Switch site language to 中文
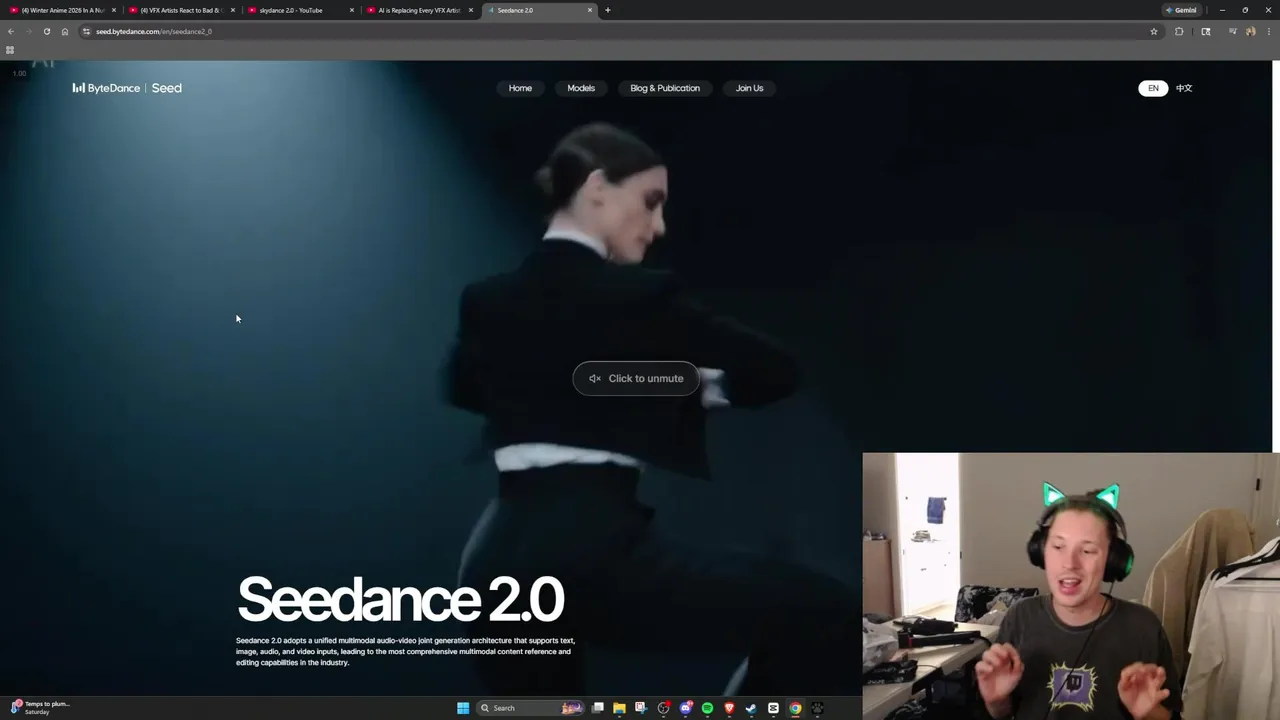 [x=1184, y=88]
